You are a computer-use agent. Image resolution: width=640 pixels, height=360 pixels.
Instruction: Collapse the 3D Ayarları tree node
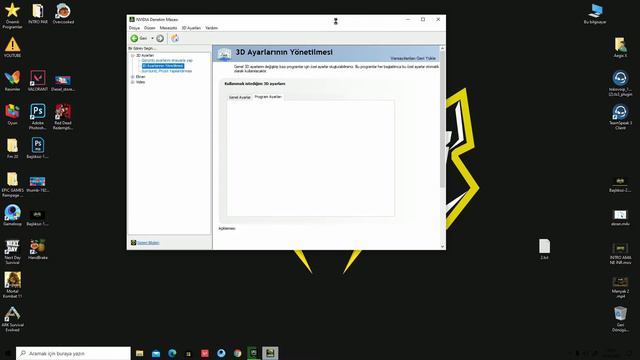click(x=133, y=55)
